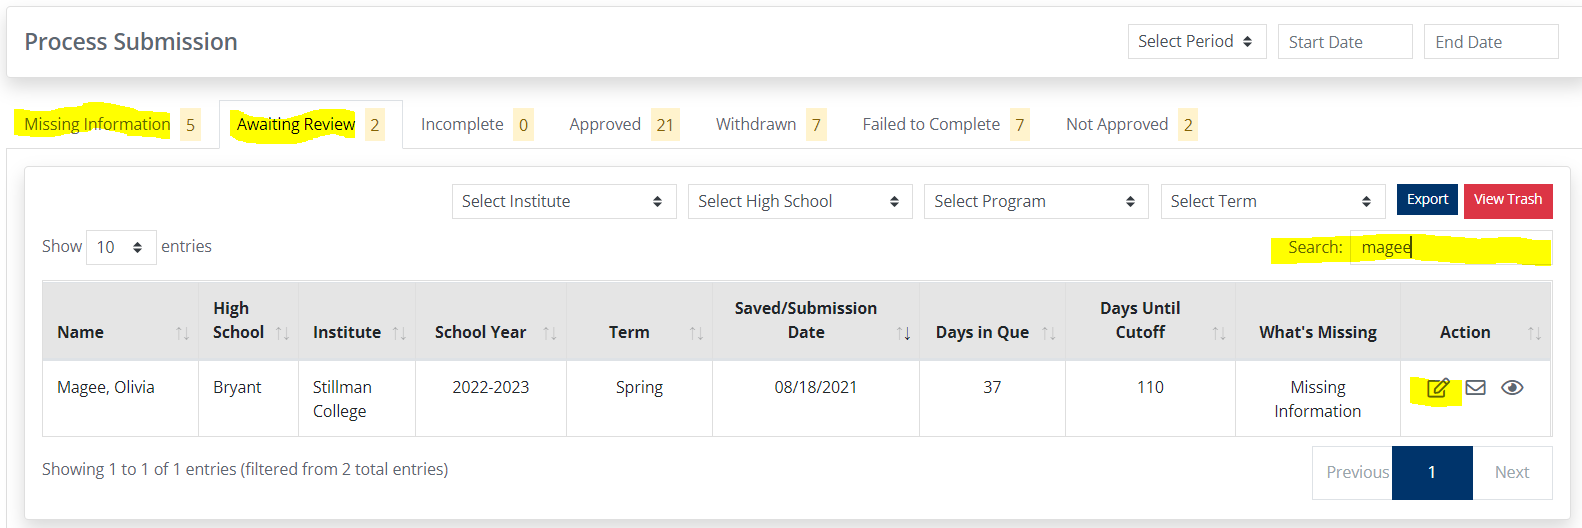Screen dimensions: 1582x528
Task: Click the edit pencil icon for Magee, Olivia
Action: [x=1438, y=388]
